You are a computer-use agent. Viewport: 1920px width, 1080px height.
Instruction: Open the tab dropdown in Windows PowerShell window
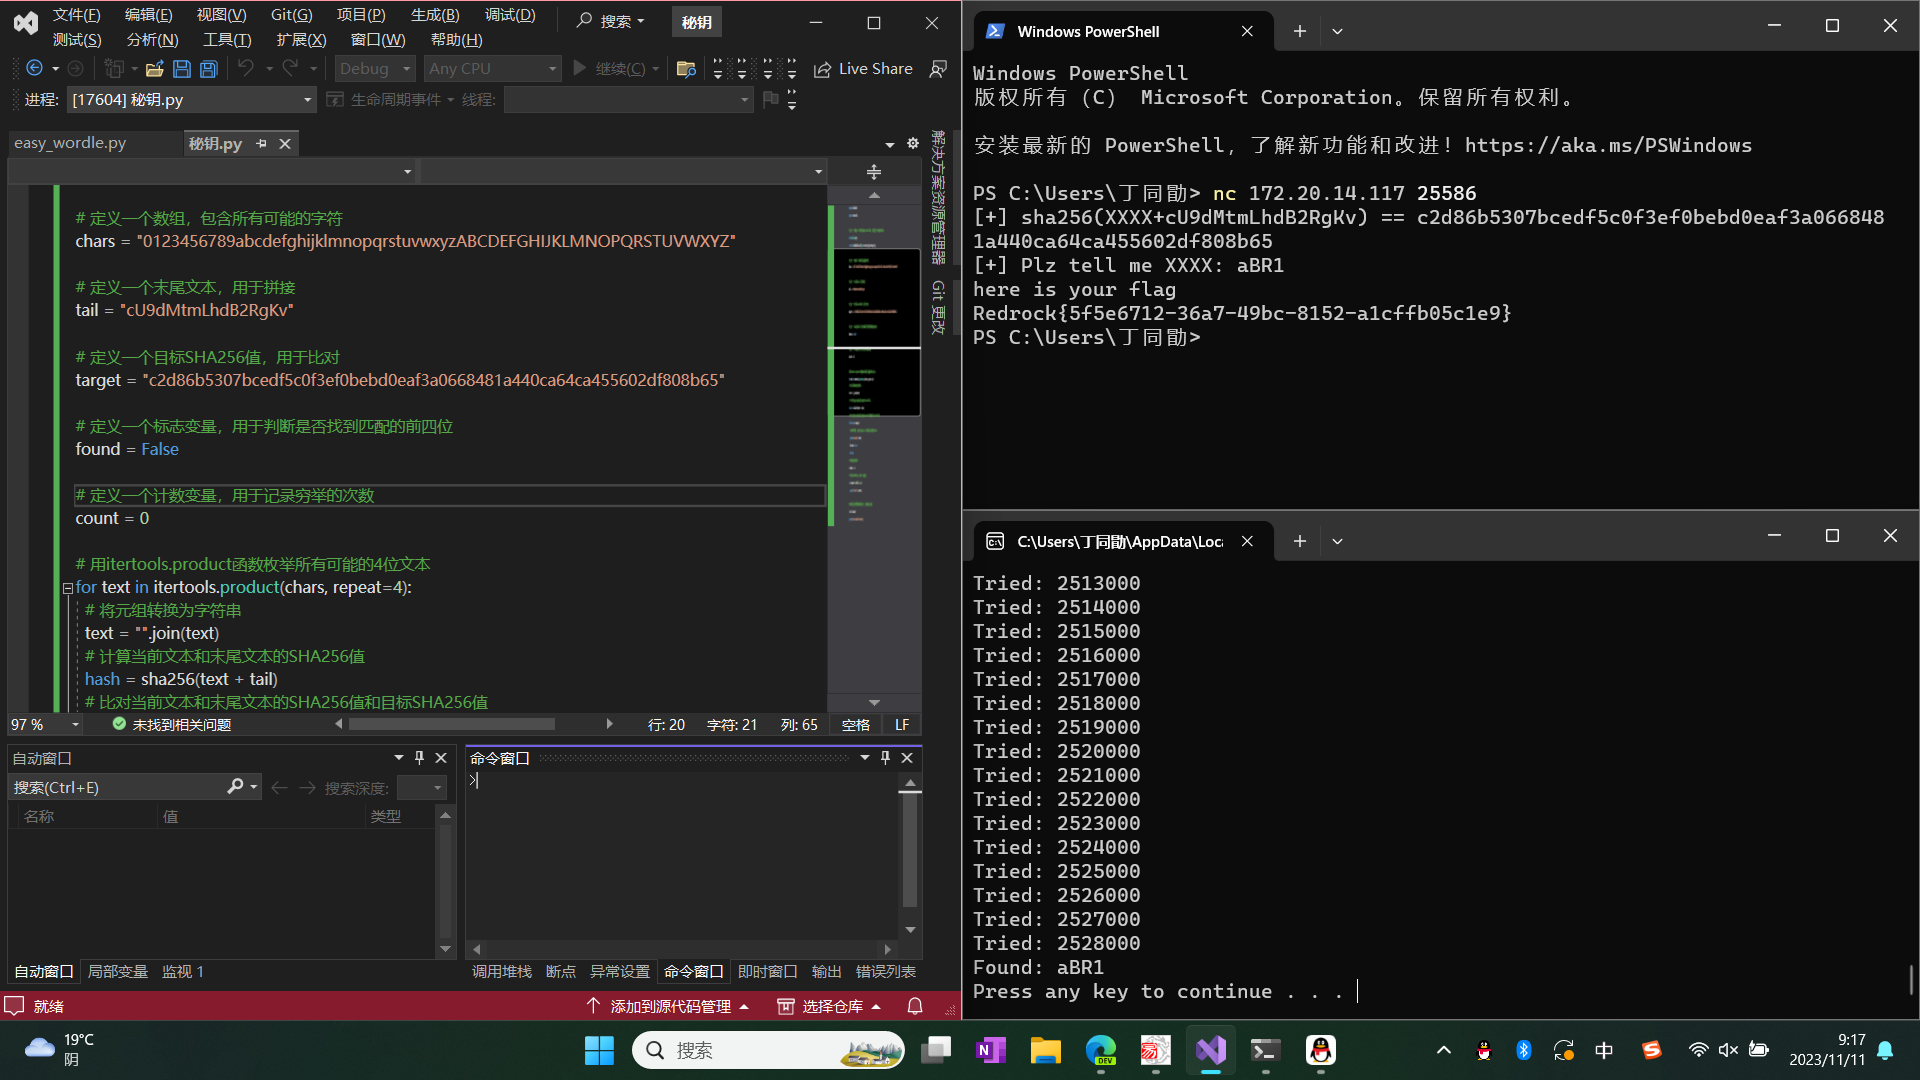point(1337,31)
